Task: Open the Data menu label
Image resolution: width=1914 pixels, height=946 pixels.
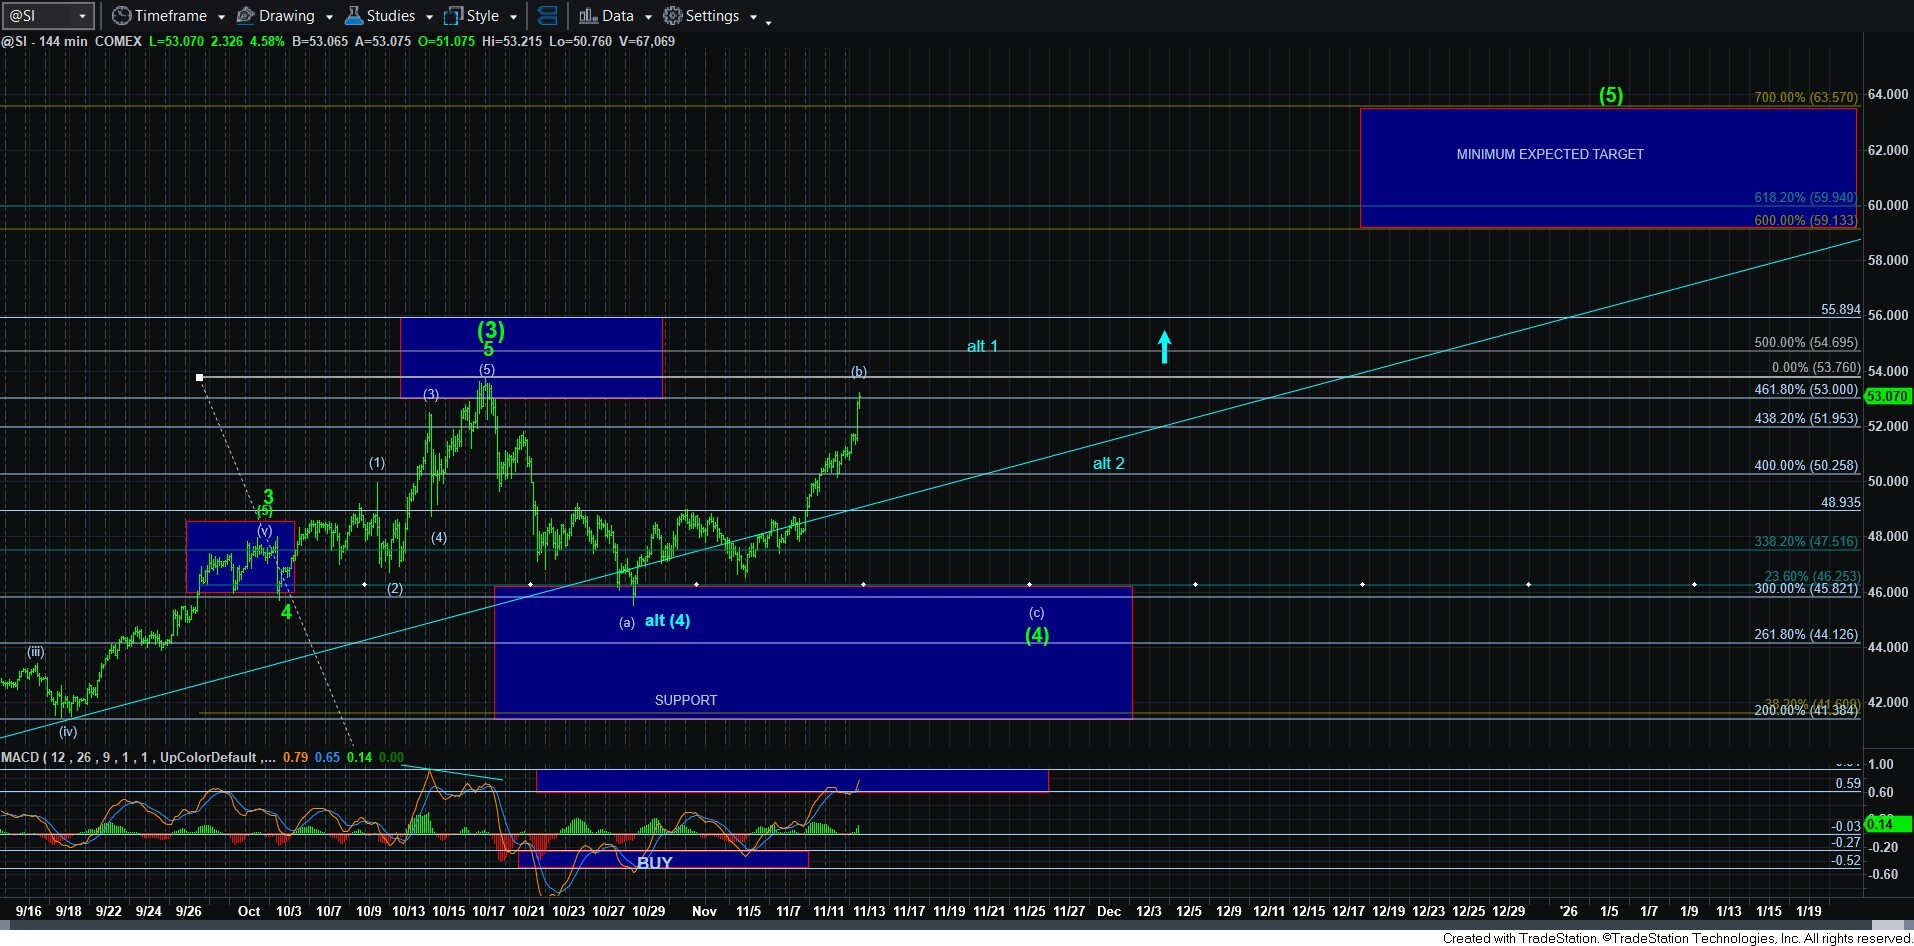Action: pos(617,16)
